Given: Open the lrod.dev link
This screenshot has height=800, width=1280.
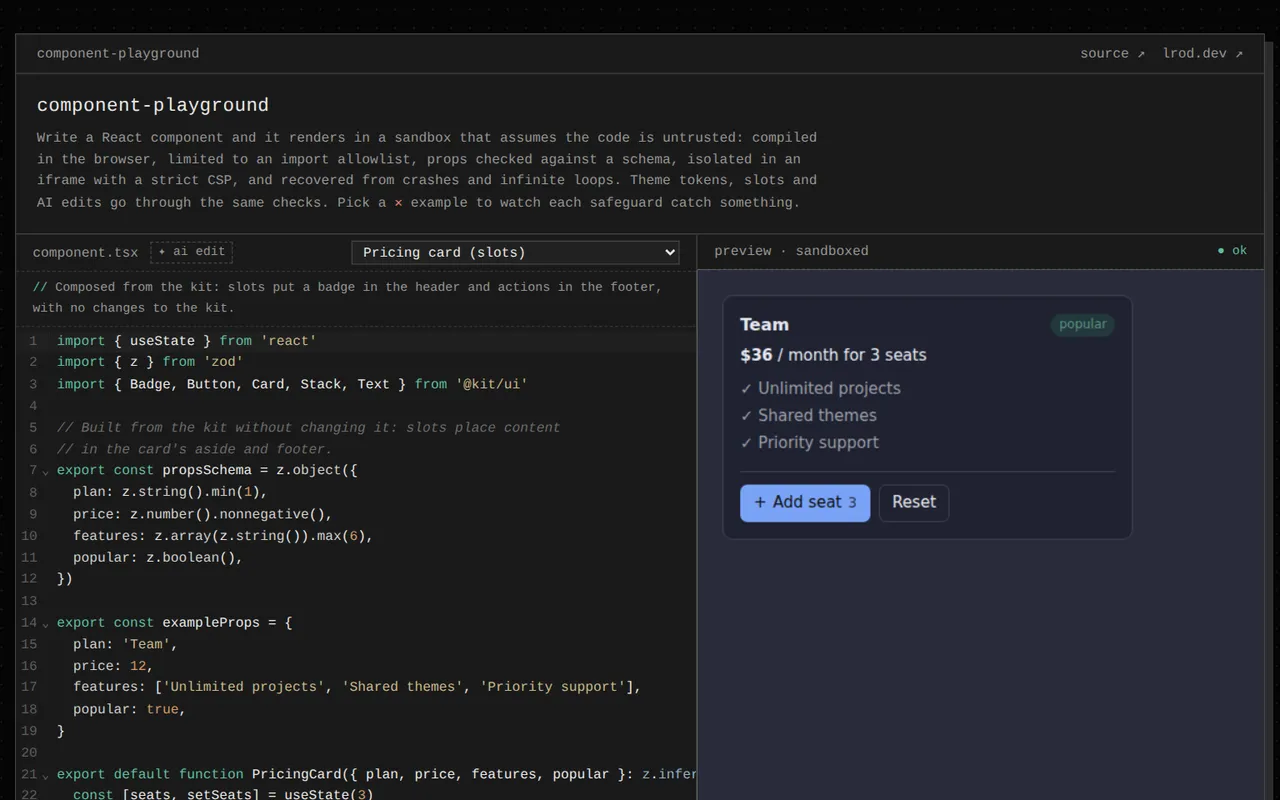Looking at the screenshot, I should point(1202,54).
